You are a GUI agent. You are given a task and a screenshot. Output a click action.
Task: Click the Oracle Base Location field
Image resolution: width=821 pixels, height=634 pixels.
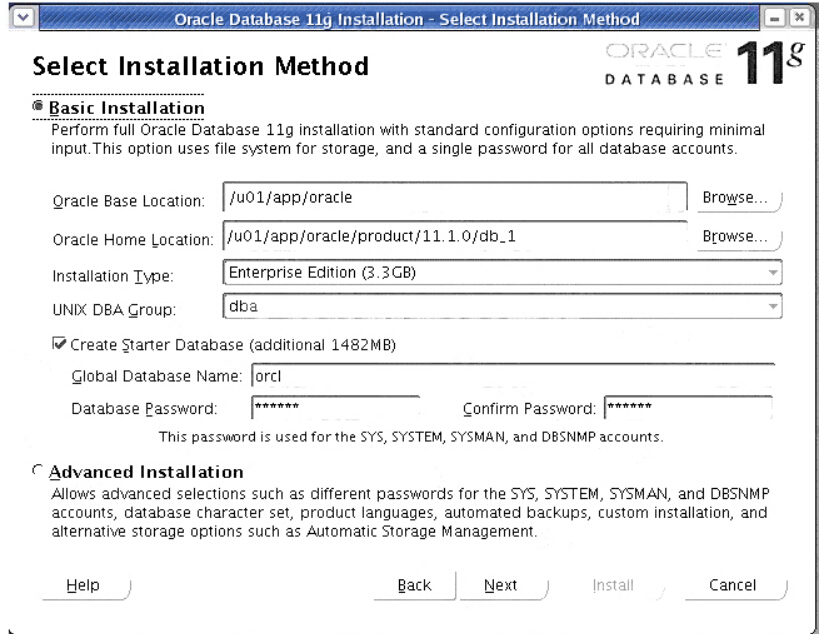(455, 197)
